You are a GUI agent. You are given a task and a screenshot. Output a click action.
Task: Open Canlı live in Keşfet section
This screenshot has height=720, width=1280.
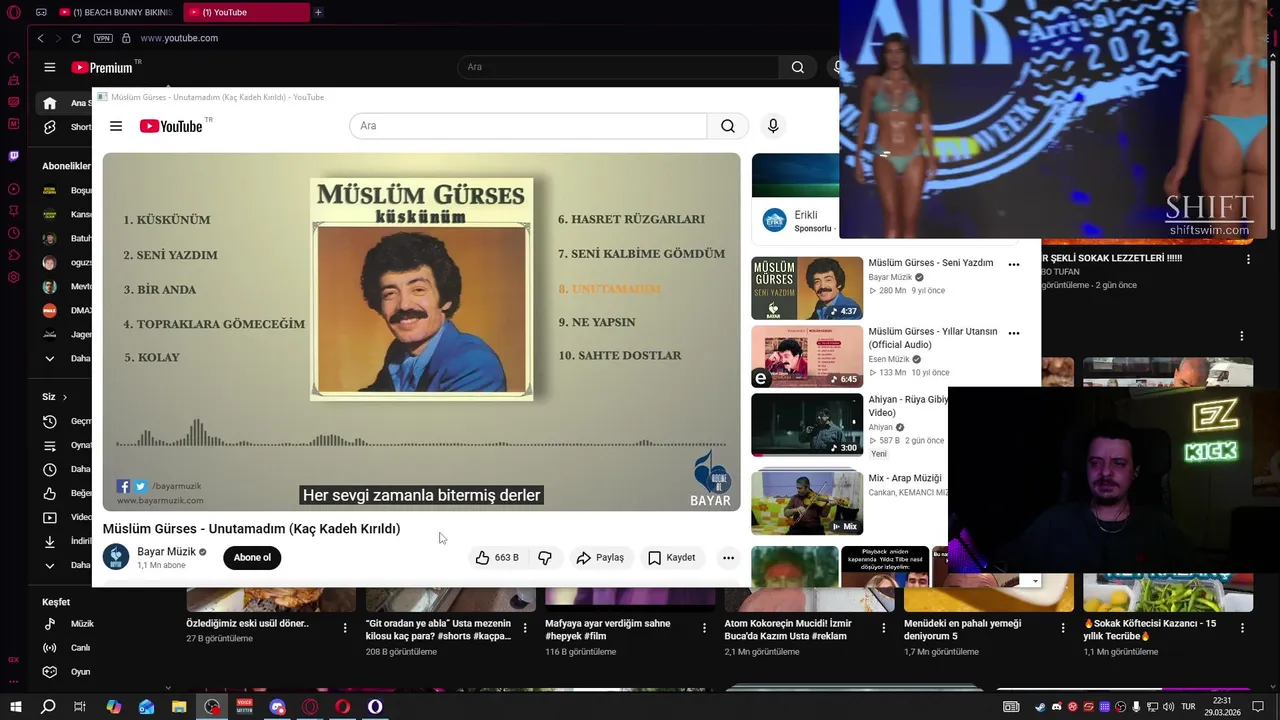tap(66, 648)
